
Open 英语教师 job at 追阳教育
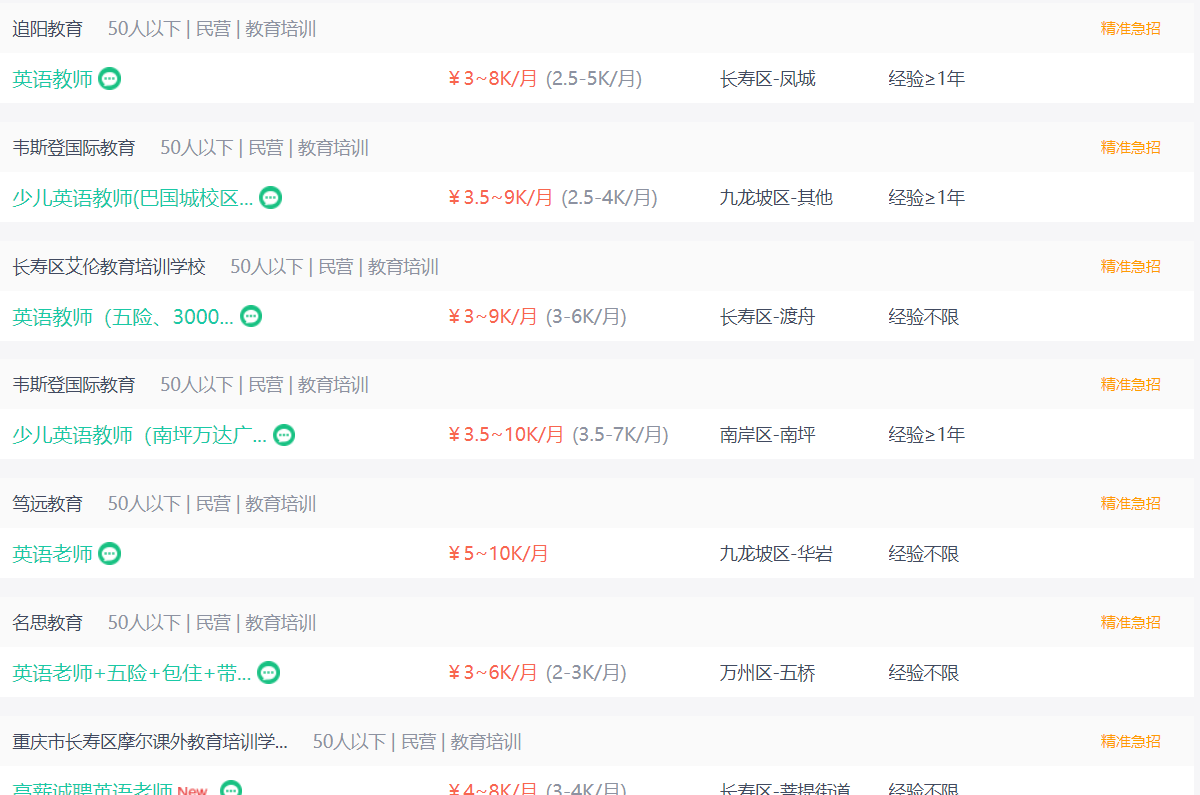pos(52,79)
